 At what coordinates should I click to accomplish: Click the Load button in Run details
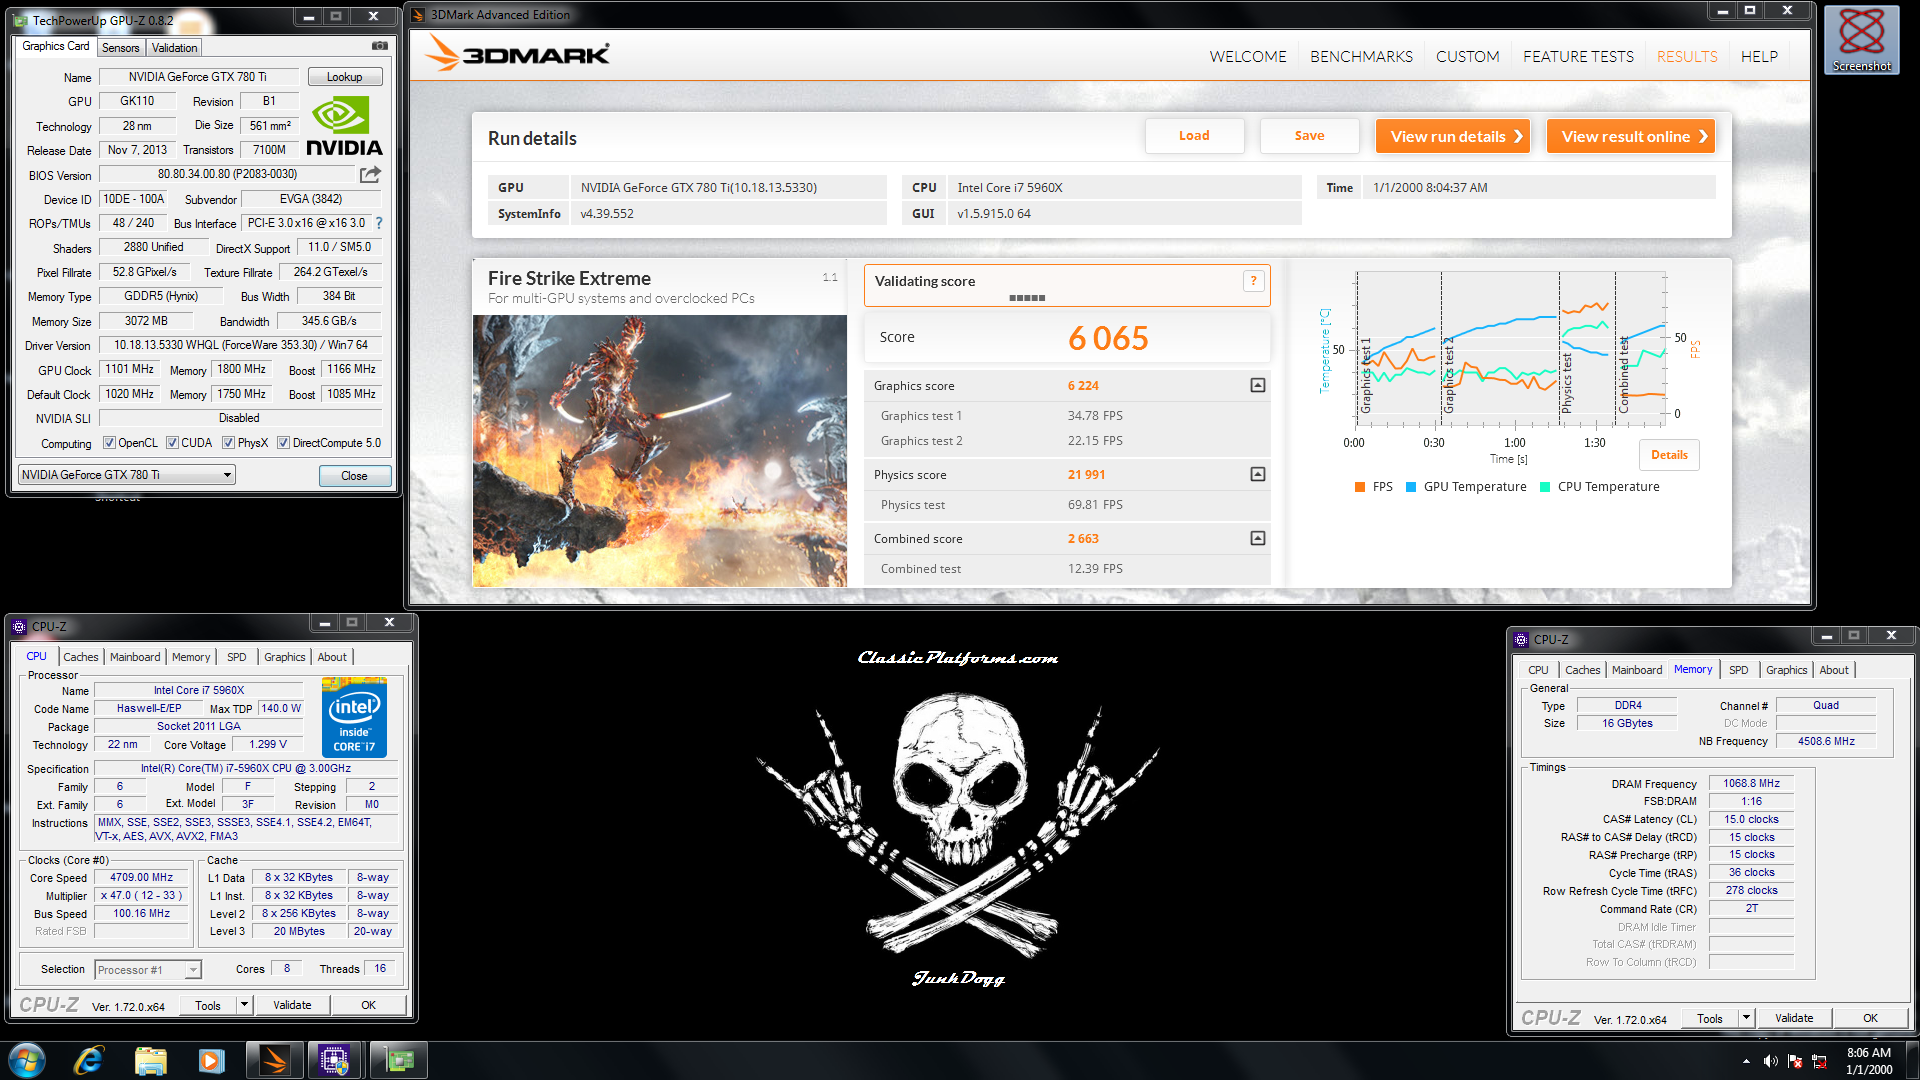[1194, 136]
